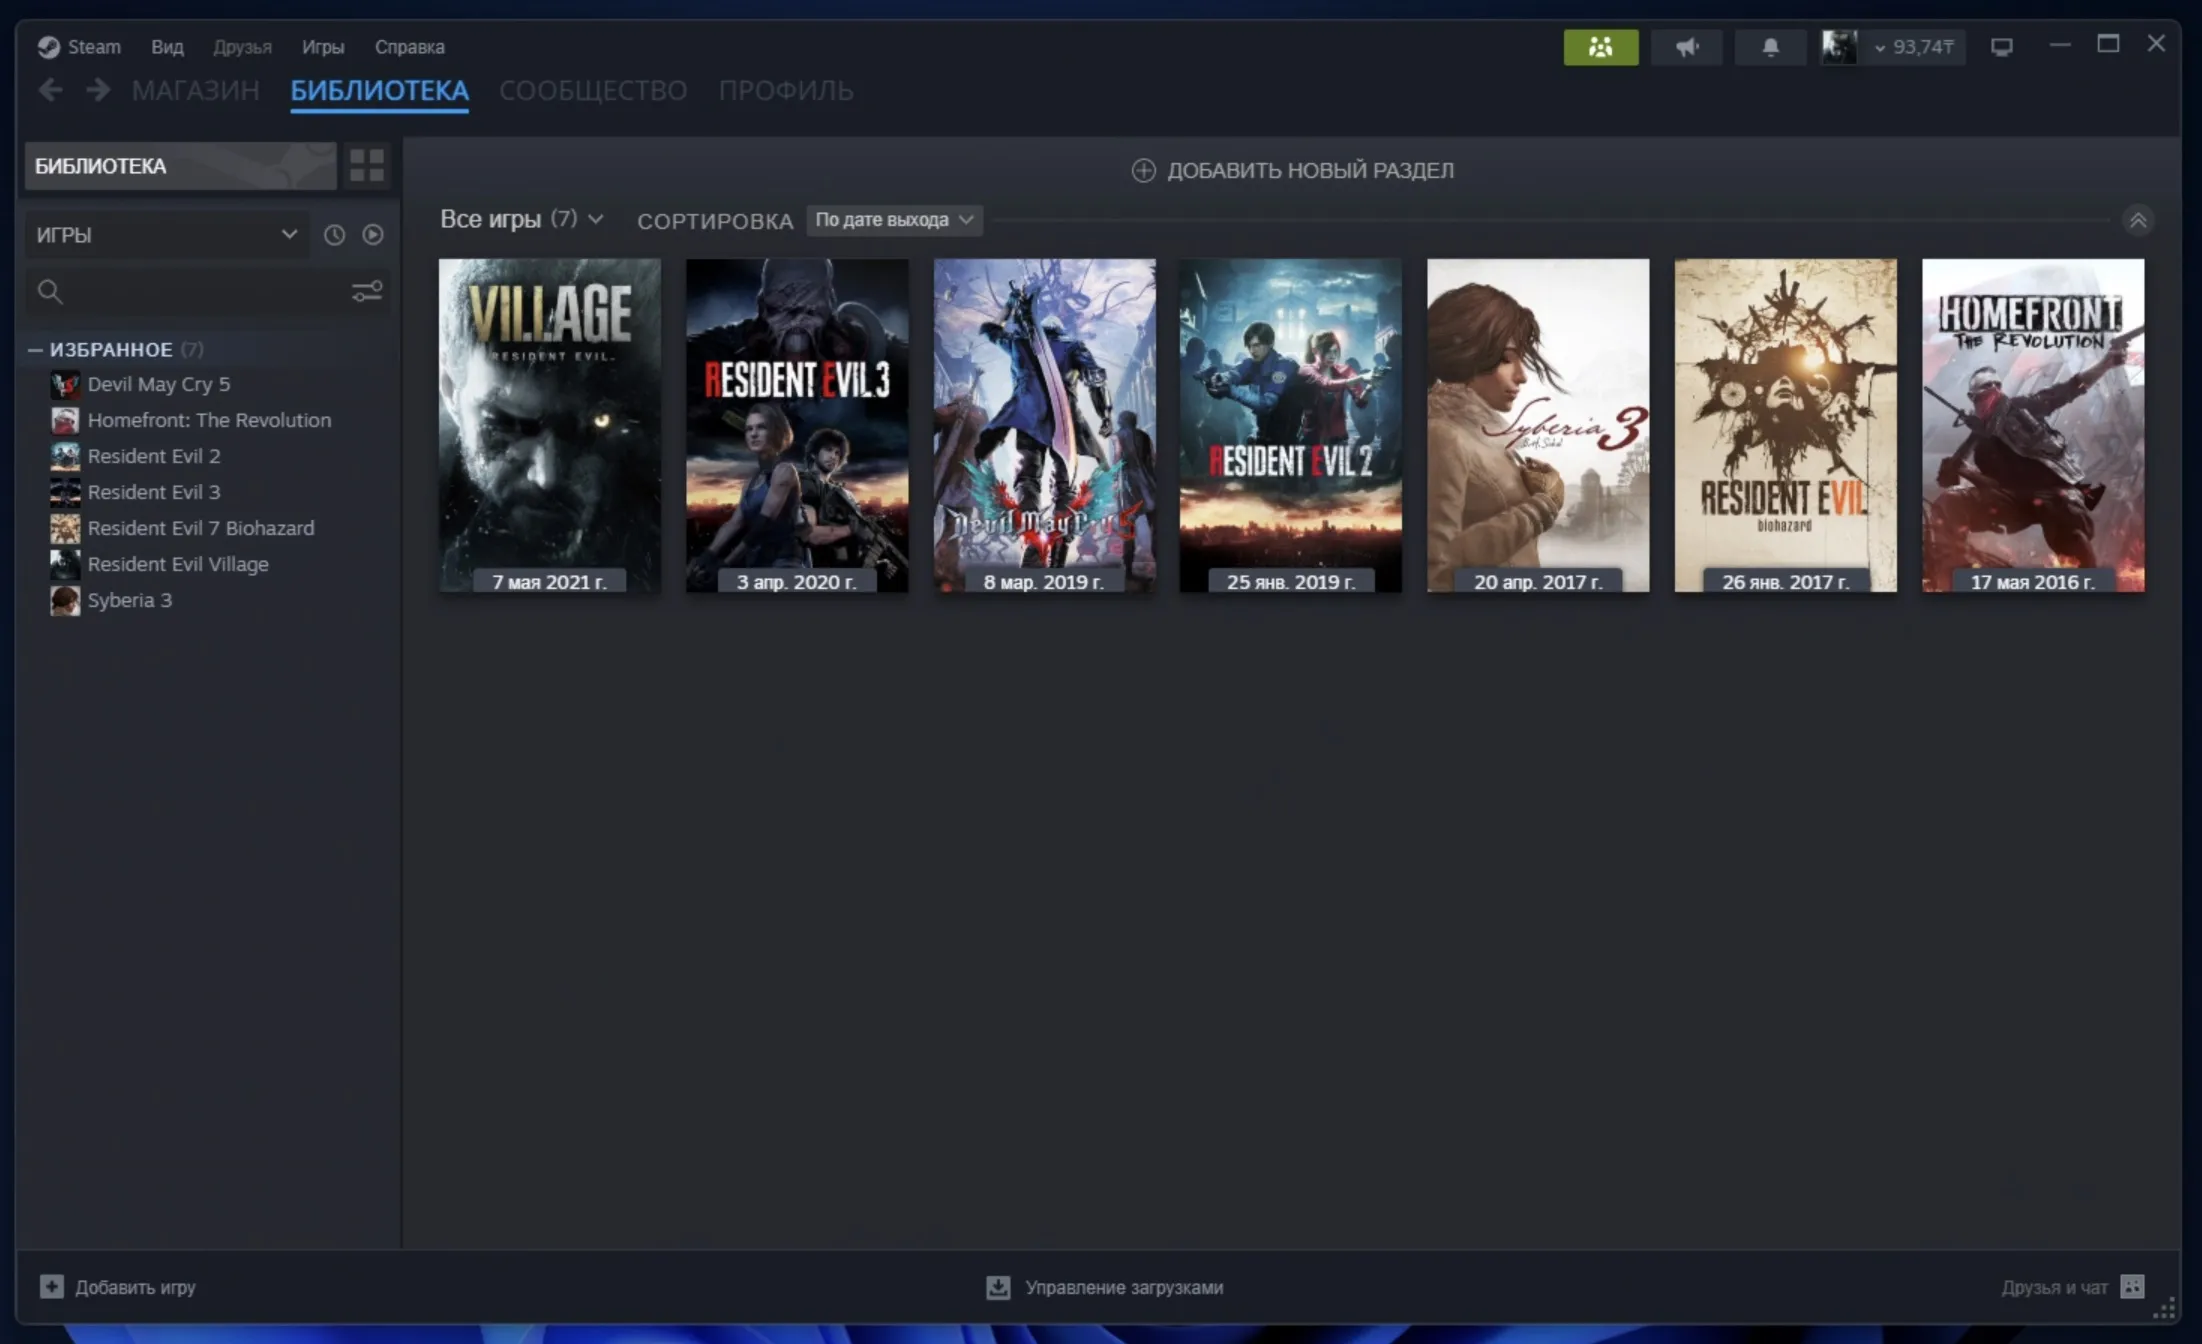Click the БИБЛИОТЕКА home button
Viewport: 2202px width, 1344px height.
(181, 166)
